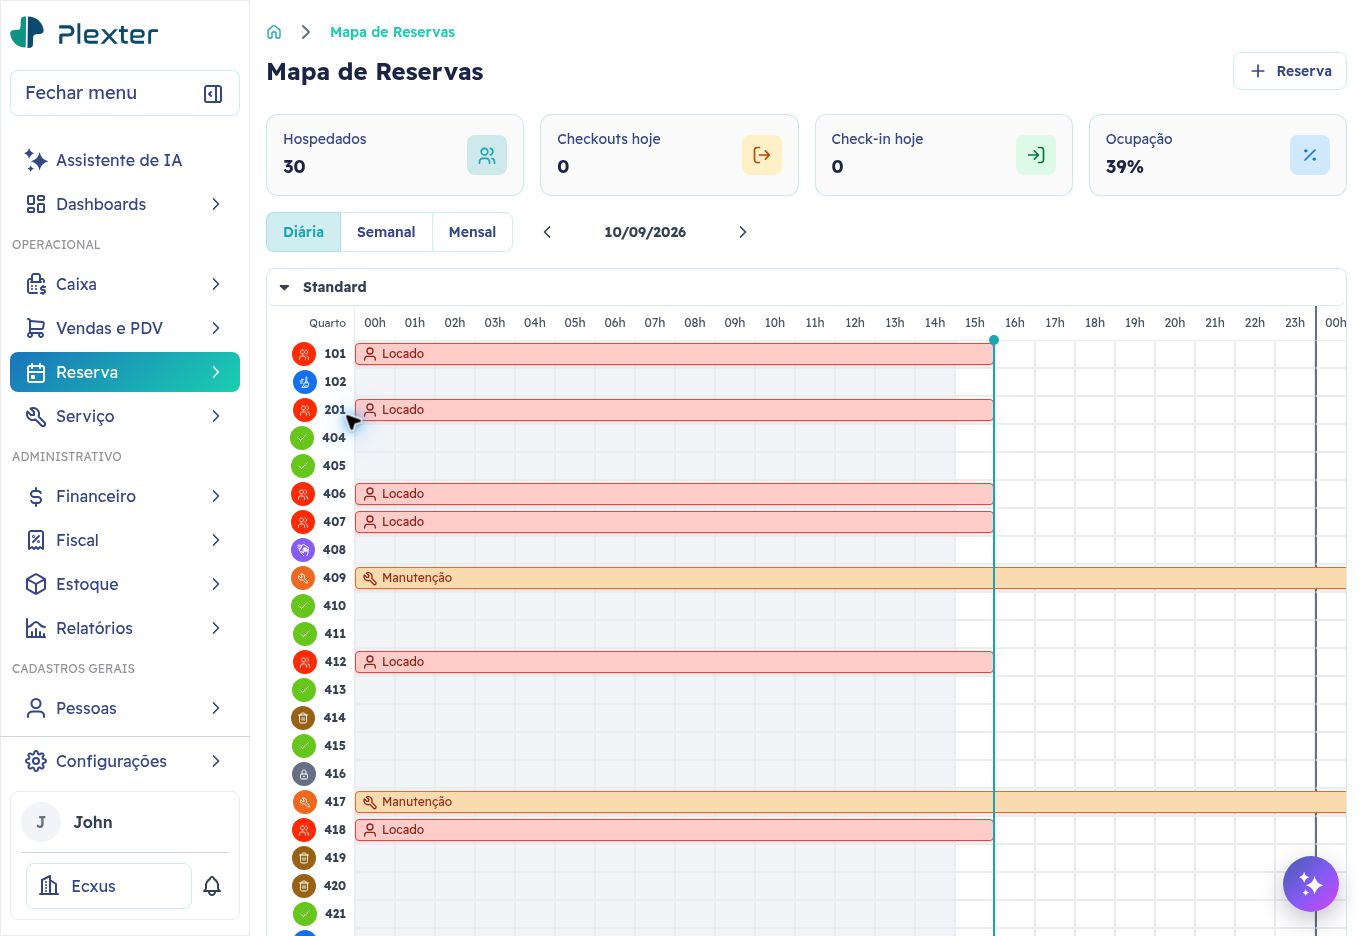Click room 416 locked status icon
Screen dimensions: 1363x936
[x=303, y=774]
